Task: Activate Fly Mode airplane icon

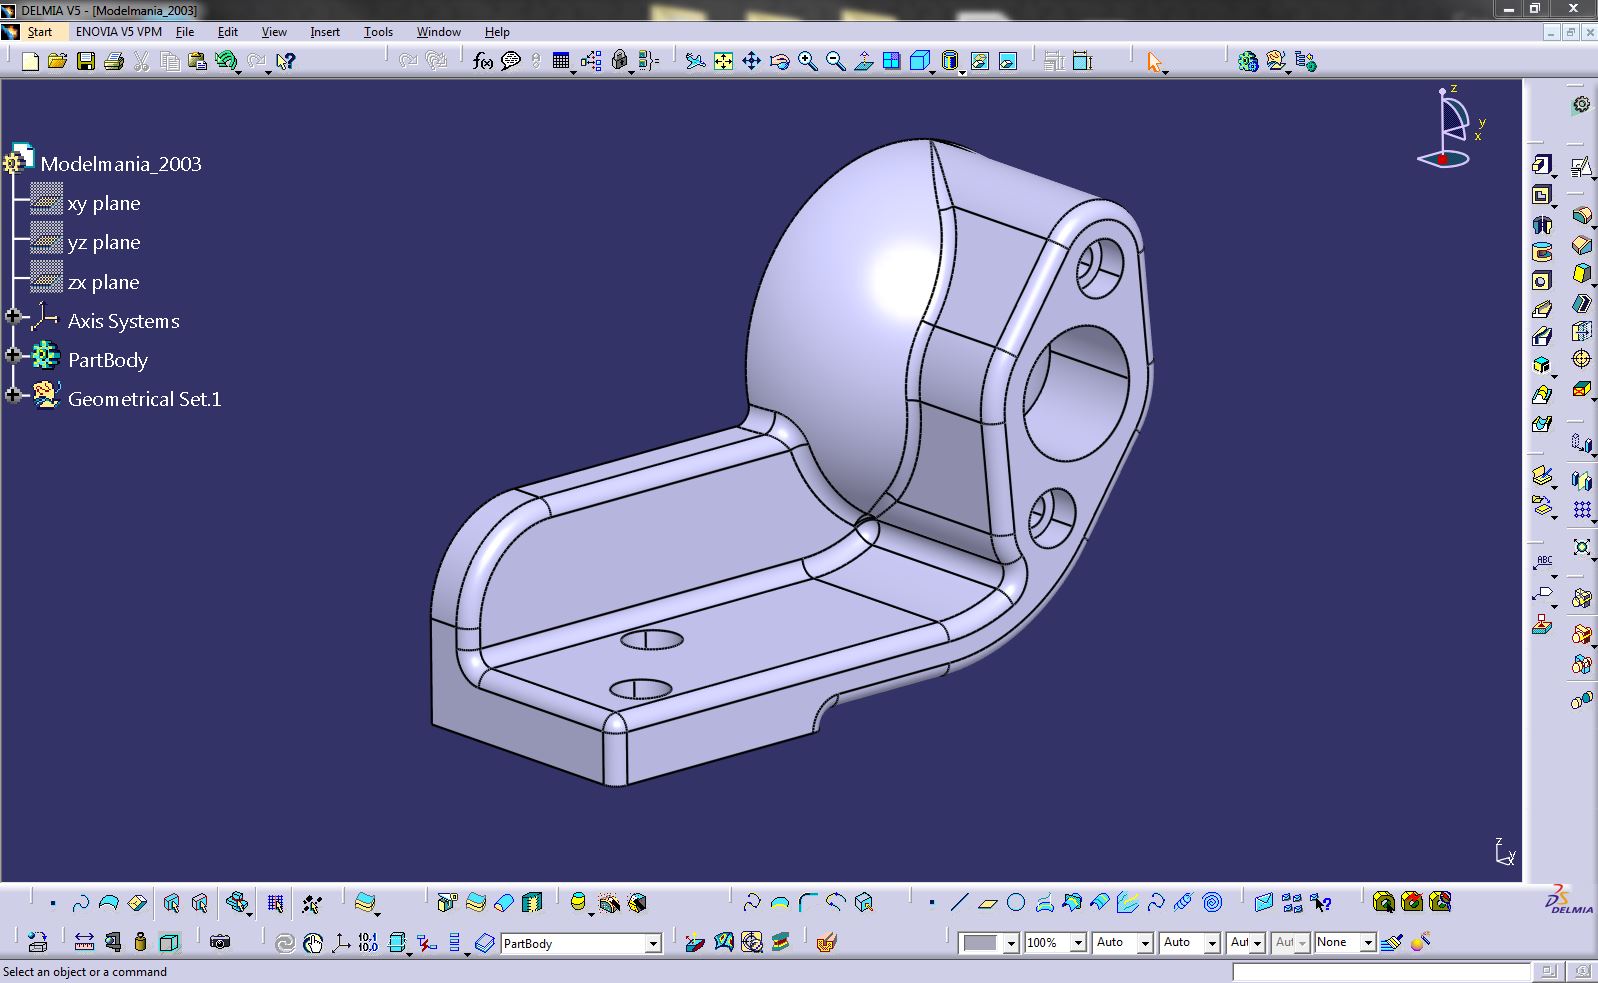Action: (x=695, y=62)
